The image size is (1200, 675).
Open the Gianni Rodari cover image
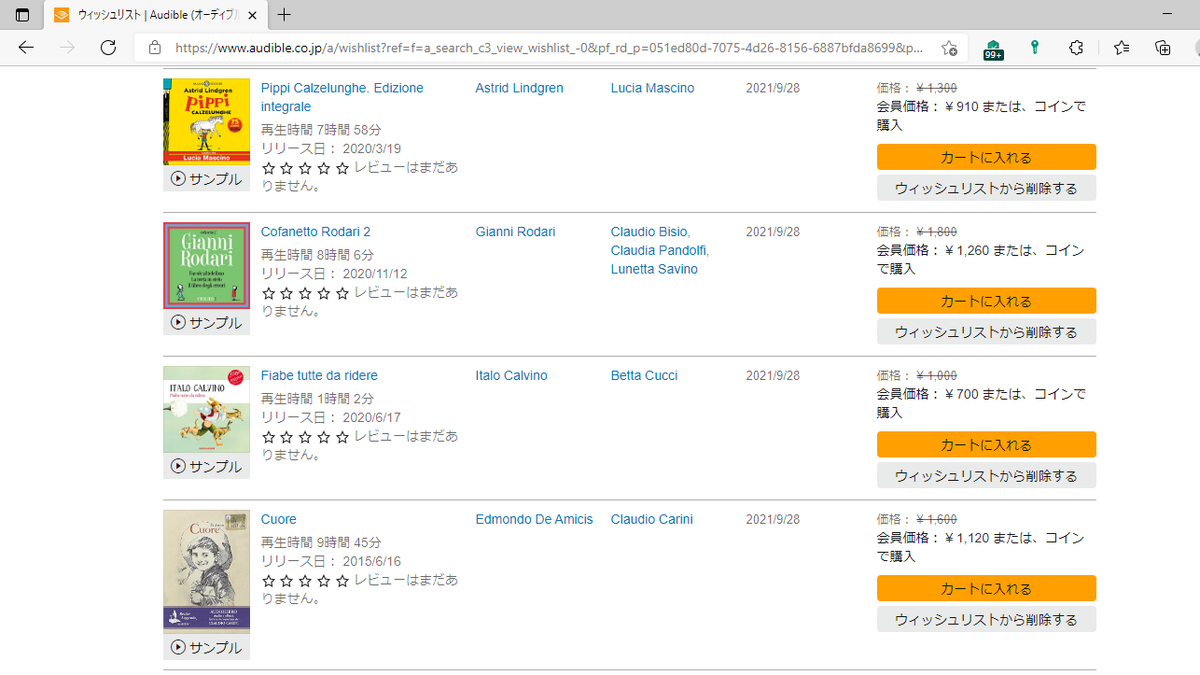pyautogui.click(x=207, y=266)
